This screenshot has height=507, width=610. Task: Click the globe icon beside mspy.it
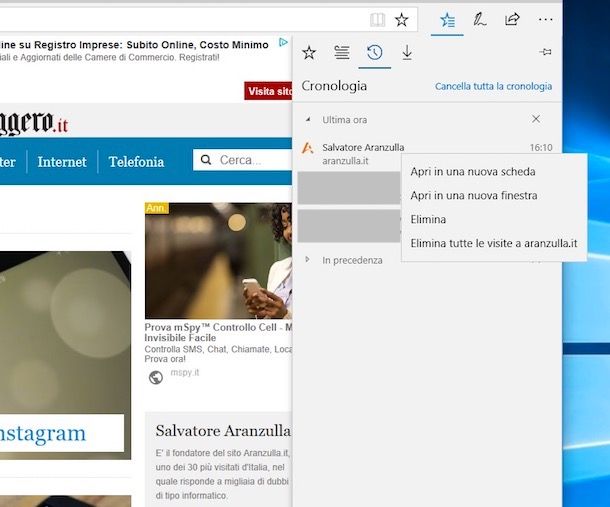pos(156,377)
